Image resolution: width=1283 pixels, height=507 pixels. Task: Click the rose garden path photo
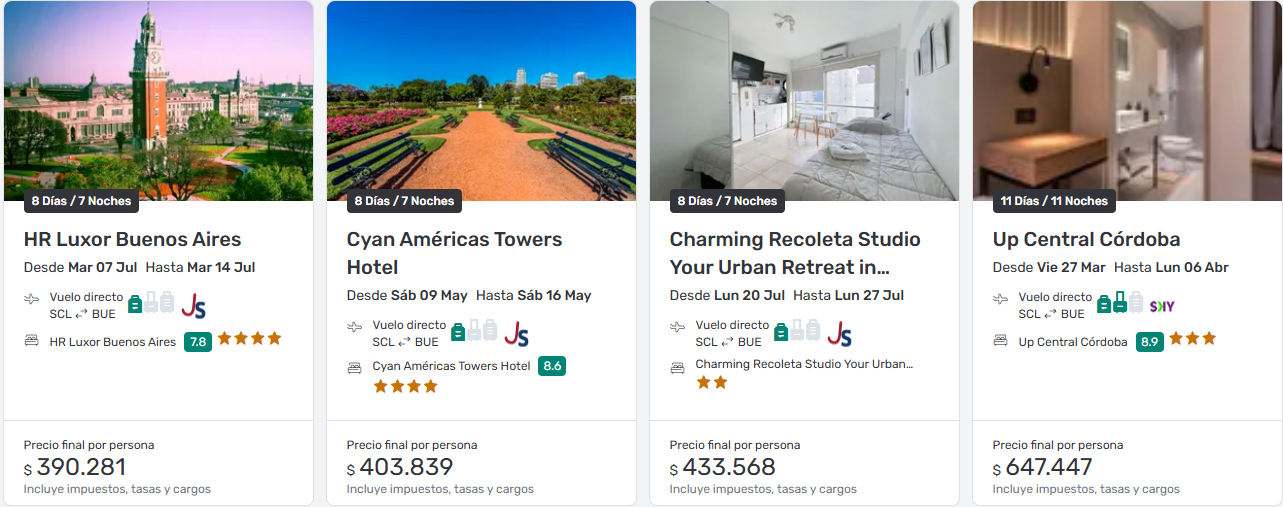point(481,100)
